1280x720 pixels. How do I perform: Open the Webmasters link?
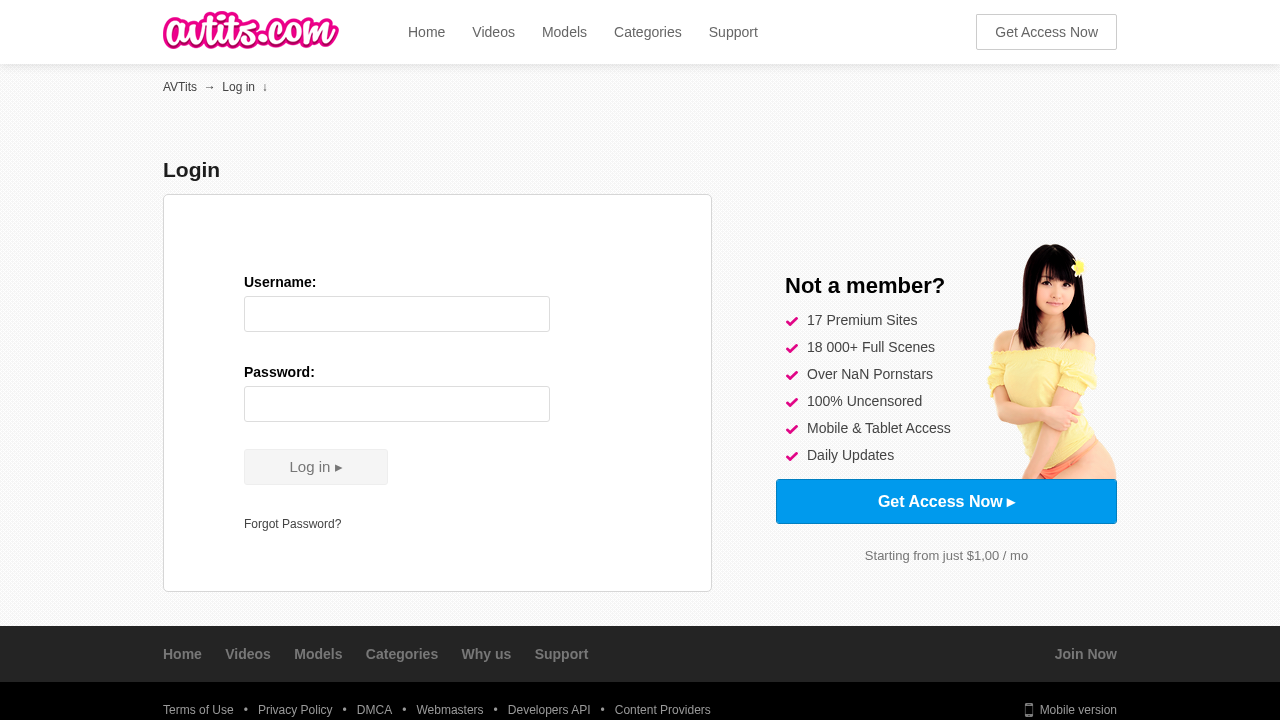pos(450,710)
